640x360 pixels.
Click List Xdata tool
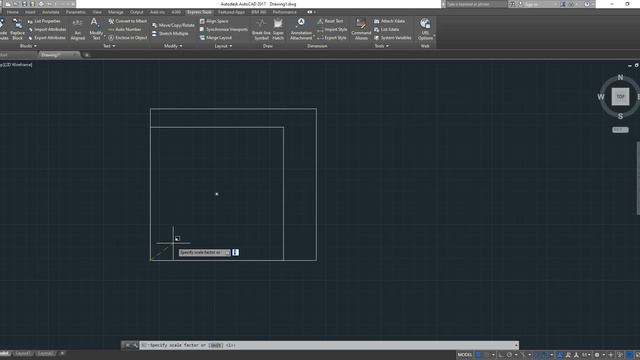(387, 29)
